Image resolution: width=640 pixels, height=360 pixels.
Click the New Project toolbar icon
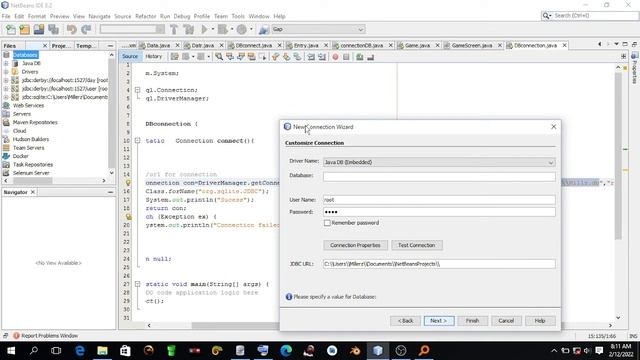pos(24,29)
